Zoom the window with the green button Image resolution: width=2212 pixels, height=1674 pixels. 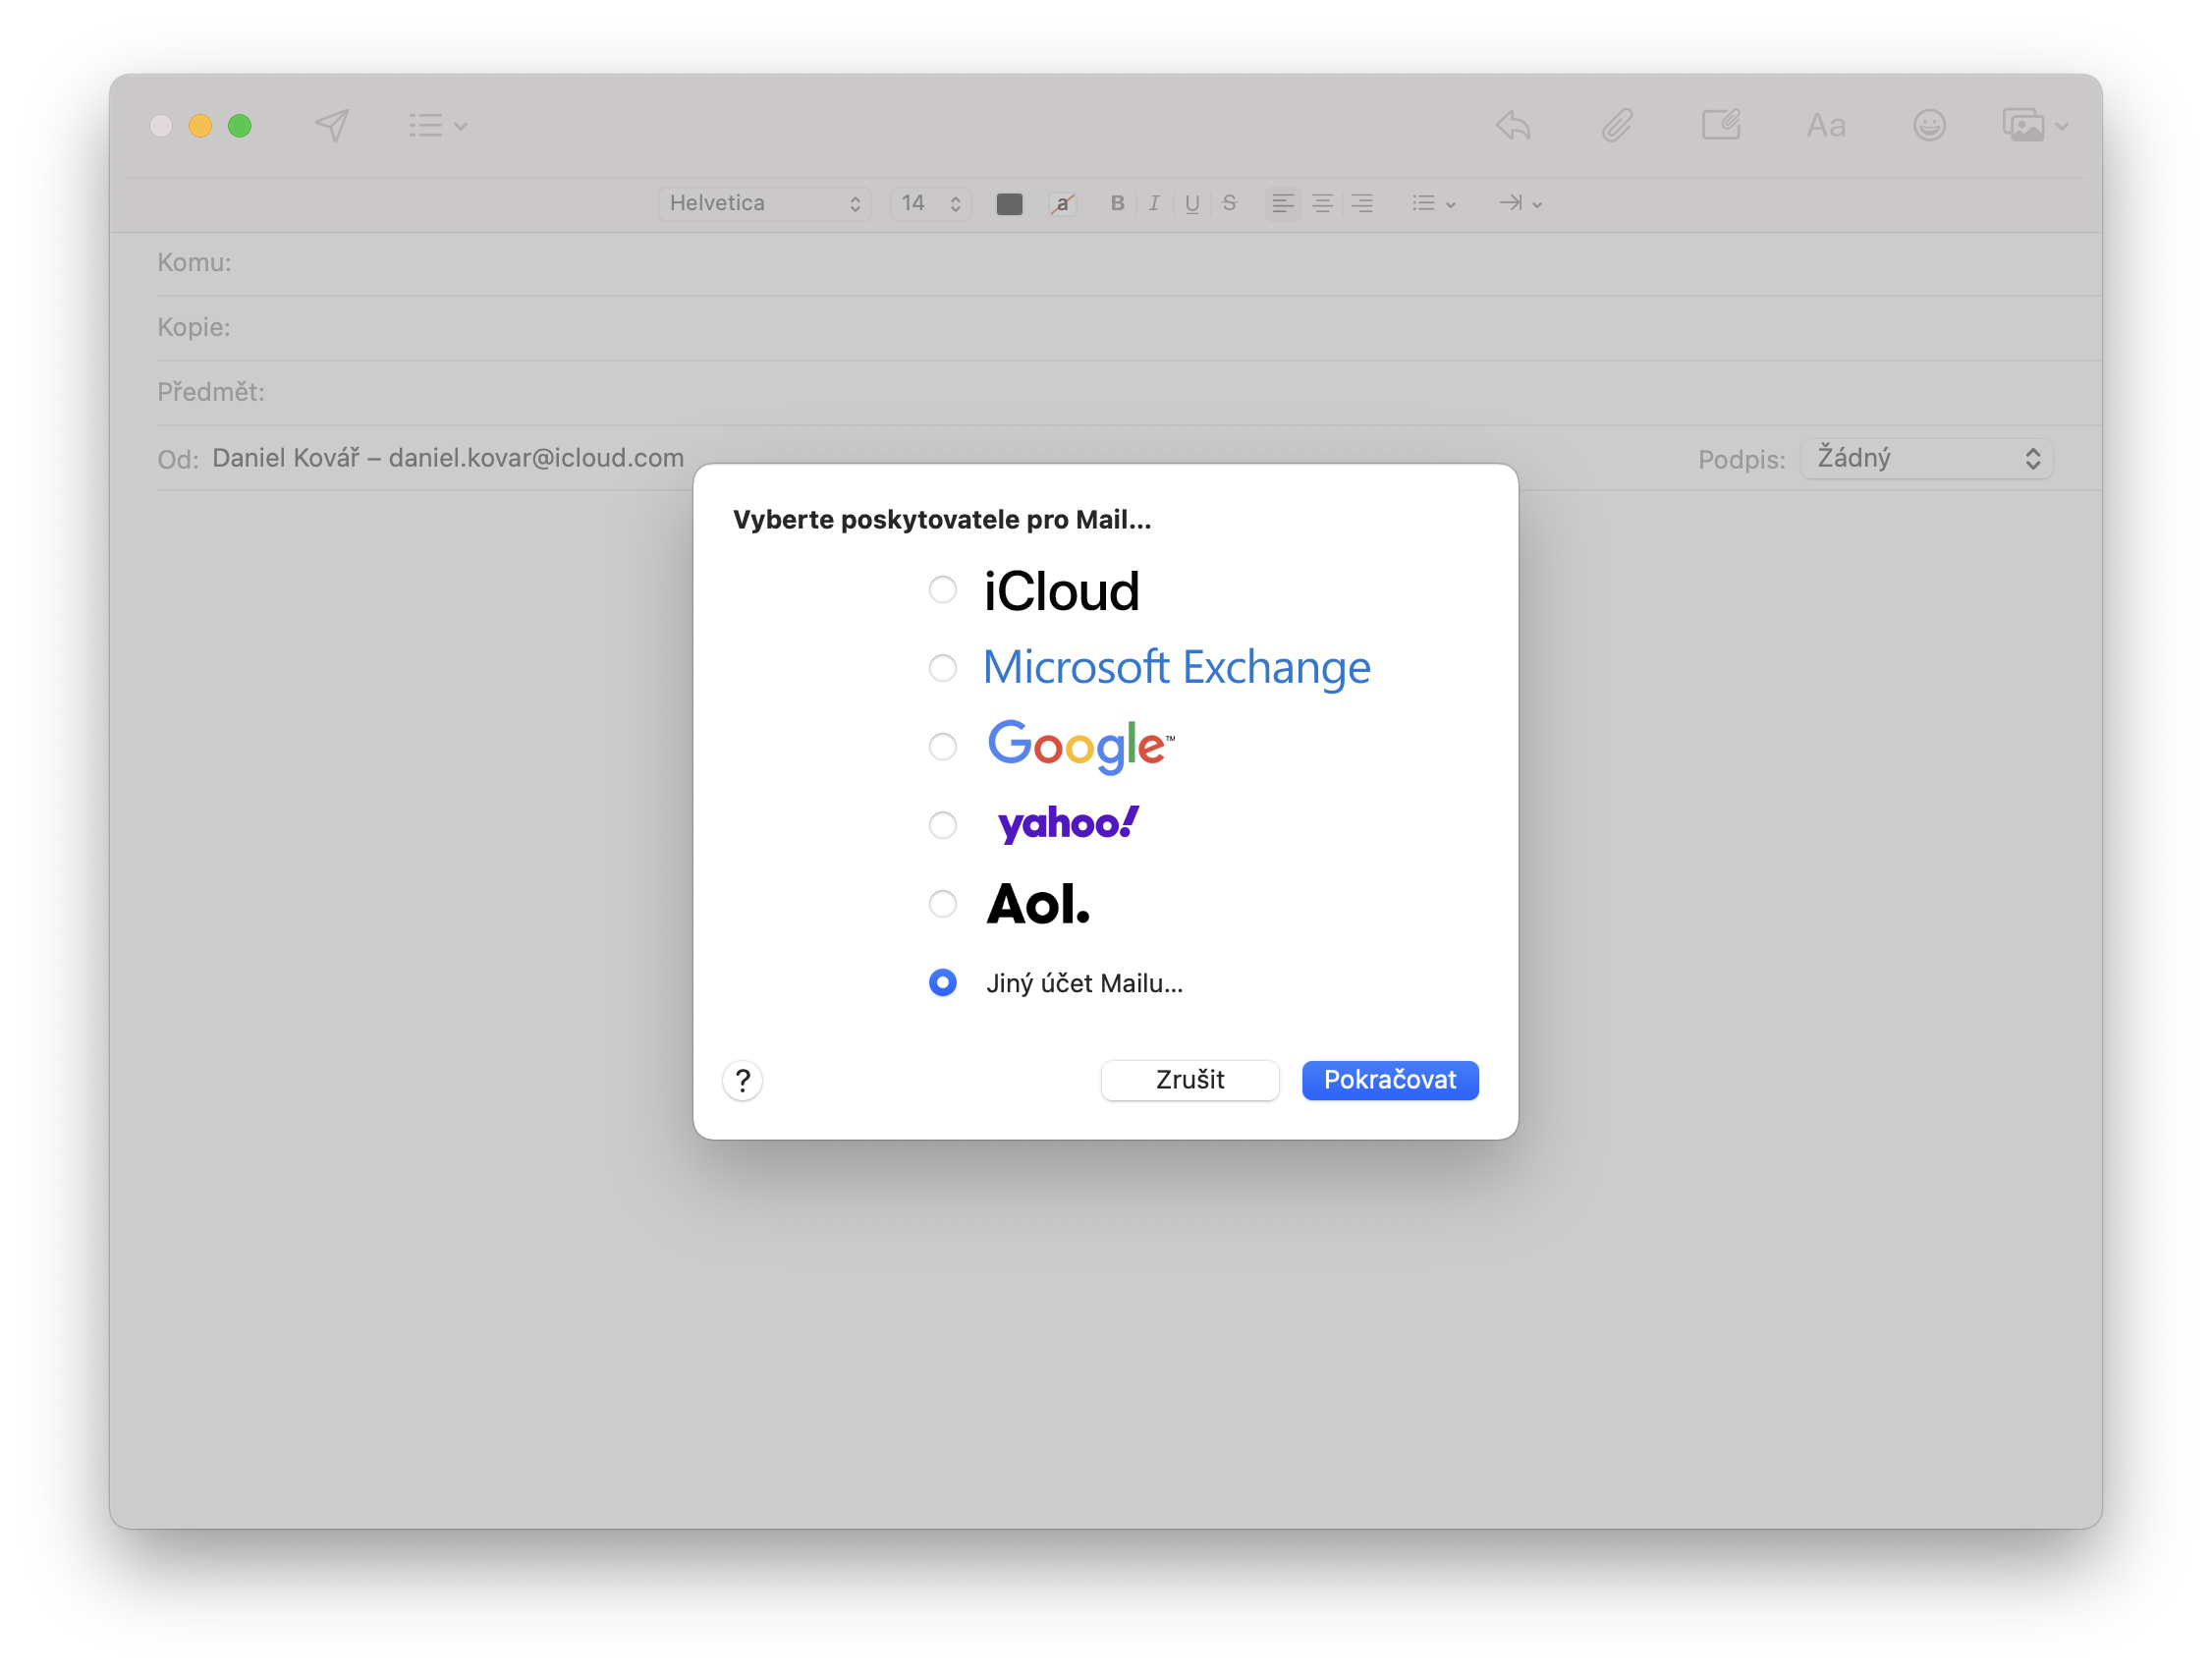pyautogui.click(x=239, y=126)
